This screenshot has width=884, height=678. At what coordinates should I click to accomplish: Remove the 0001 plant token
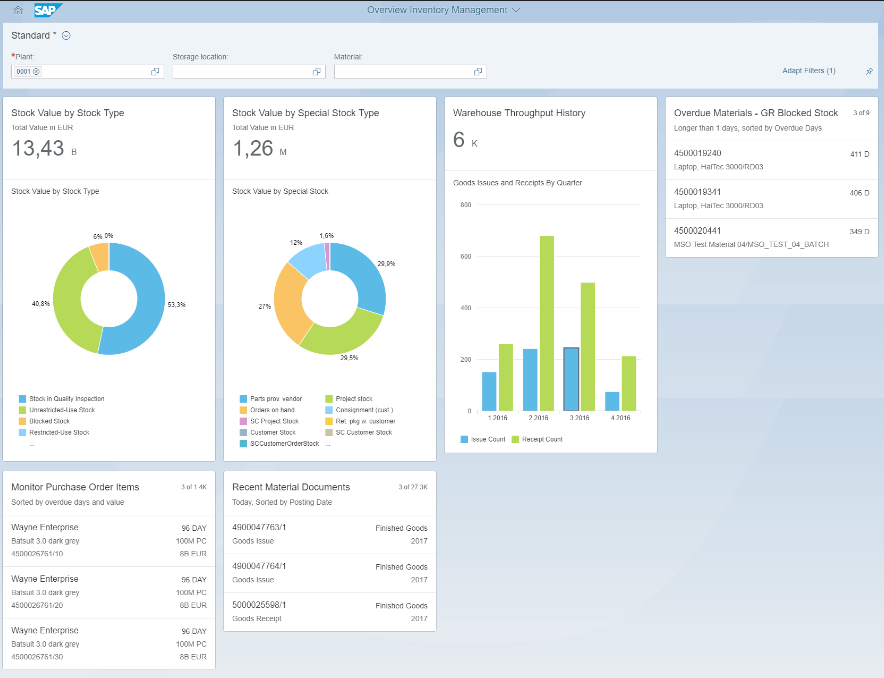[36, 72]
